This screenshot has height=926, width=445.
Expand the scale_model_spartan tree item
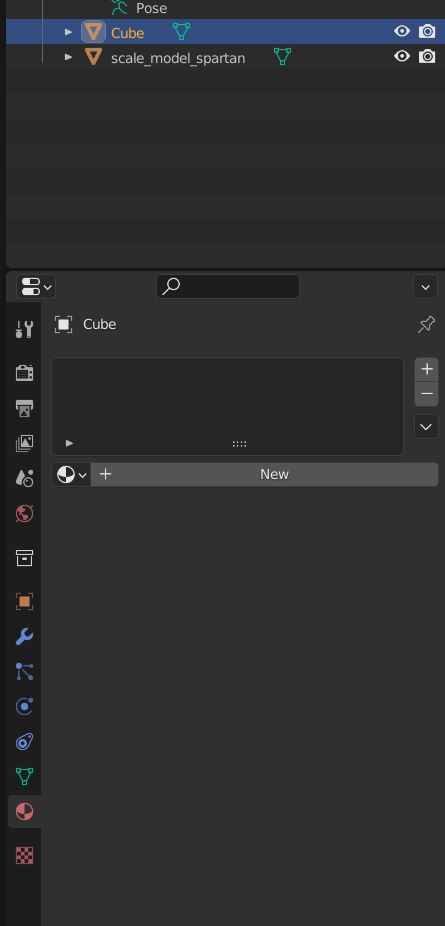coord(68,57)
